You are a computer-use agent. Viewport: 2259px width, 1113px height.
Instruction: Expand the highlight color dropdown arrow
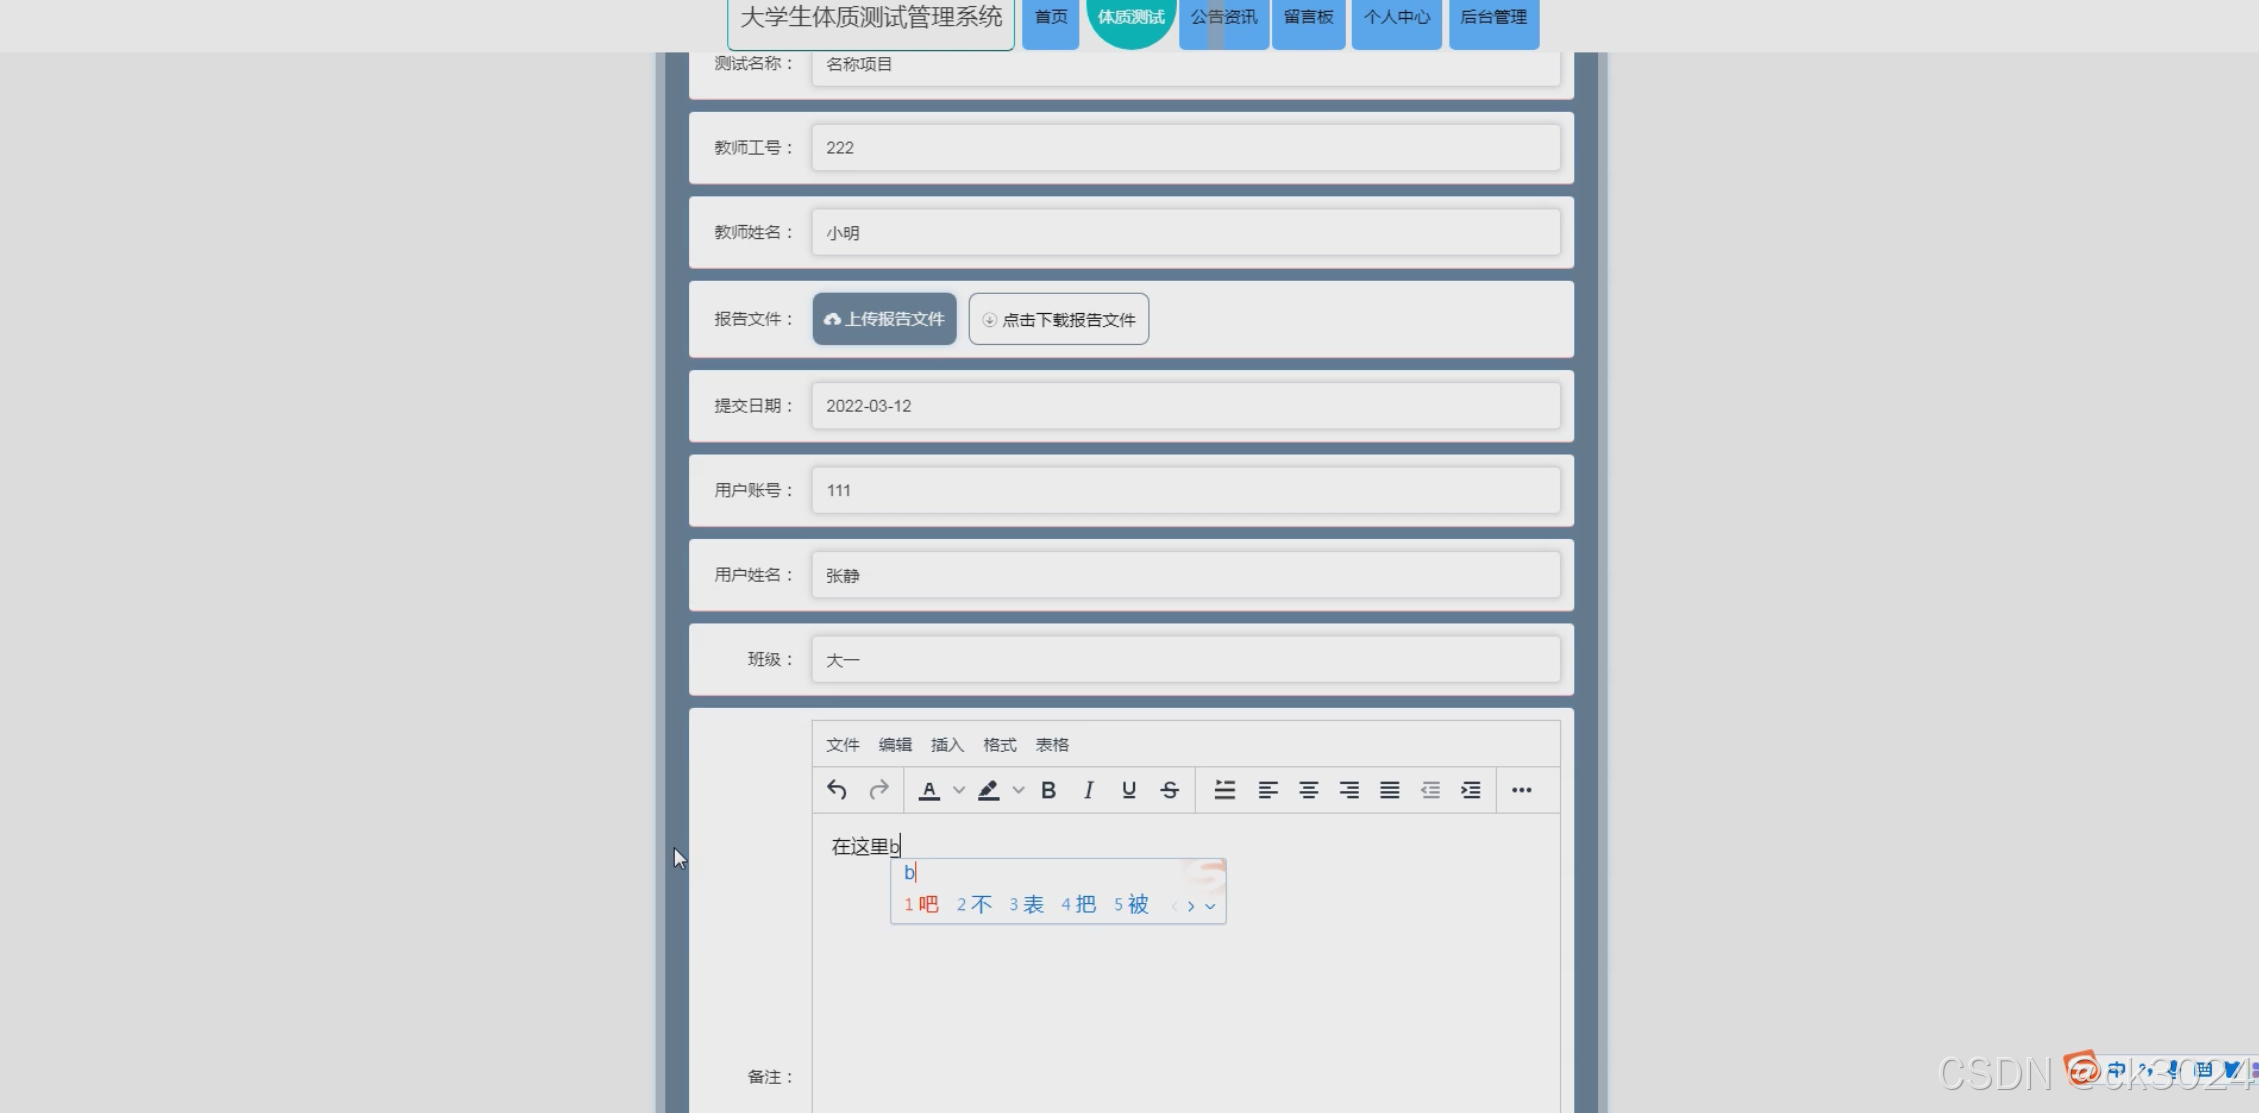coord(1018,790)
